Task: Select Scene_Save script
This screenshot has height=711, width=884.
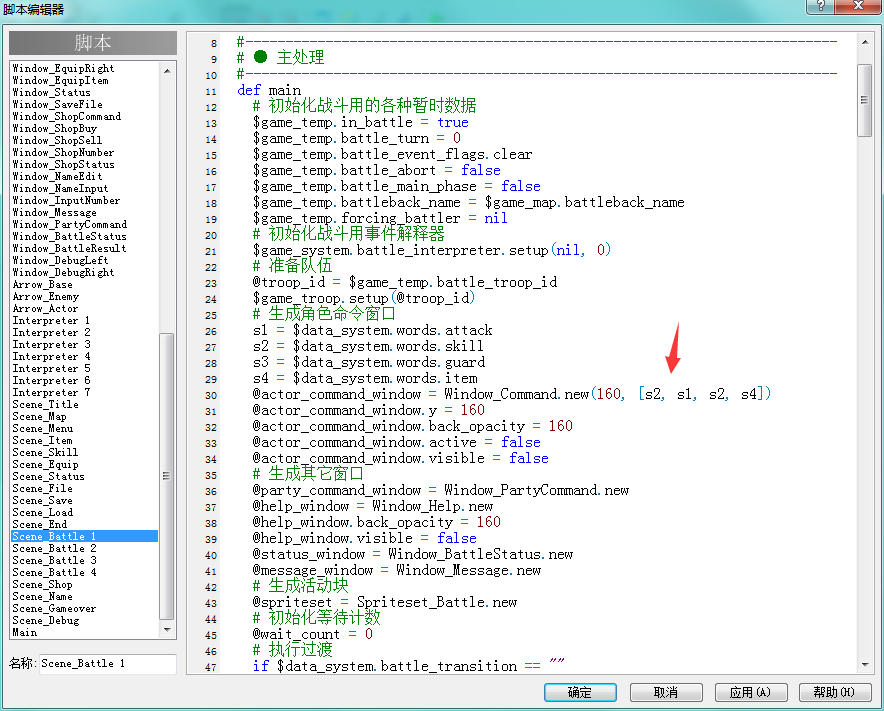Action: pyautogui.click(x=42, y=500)
